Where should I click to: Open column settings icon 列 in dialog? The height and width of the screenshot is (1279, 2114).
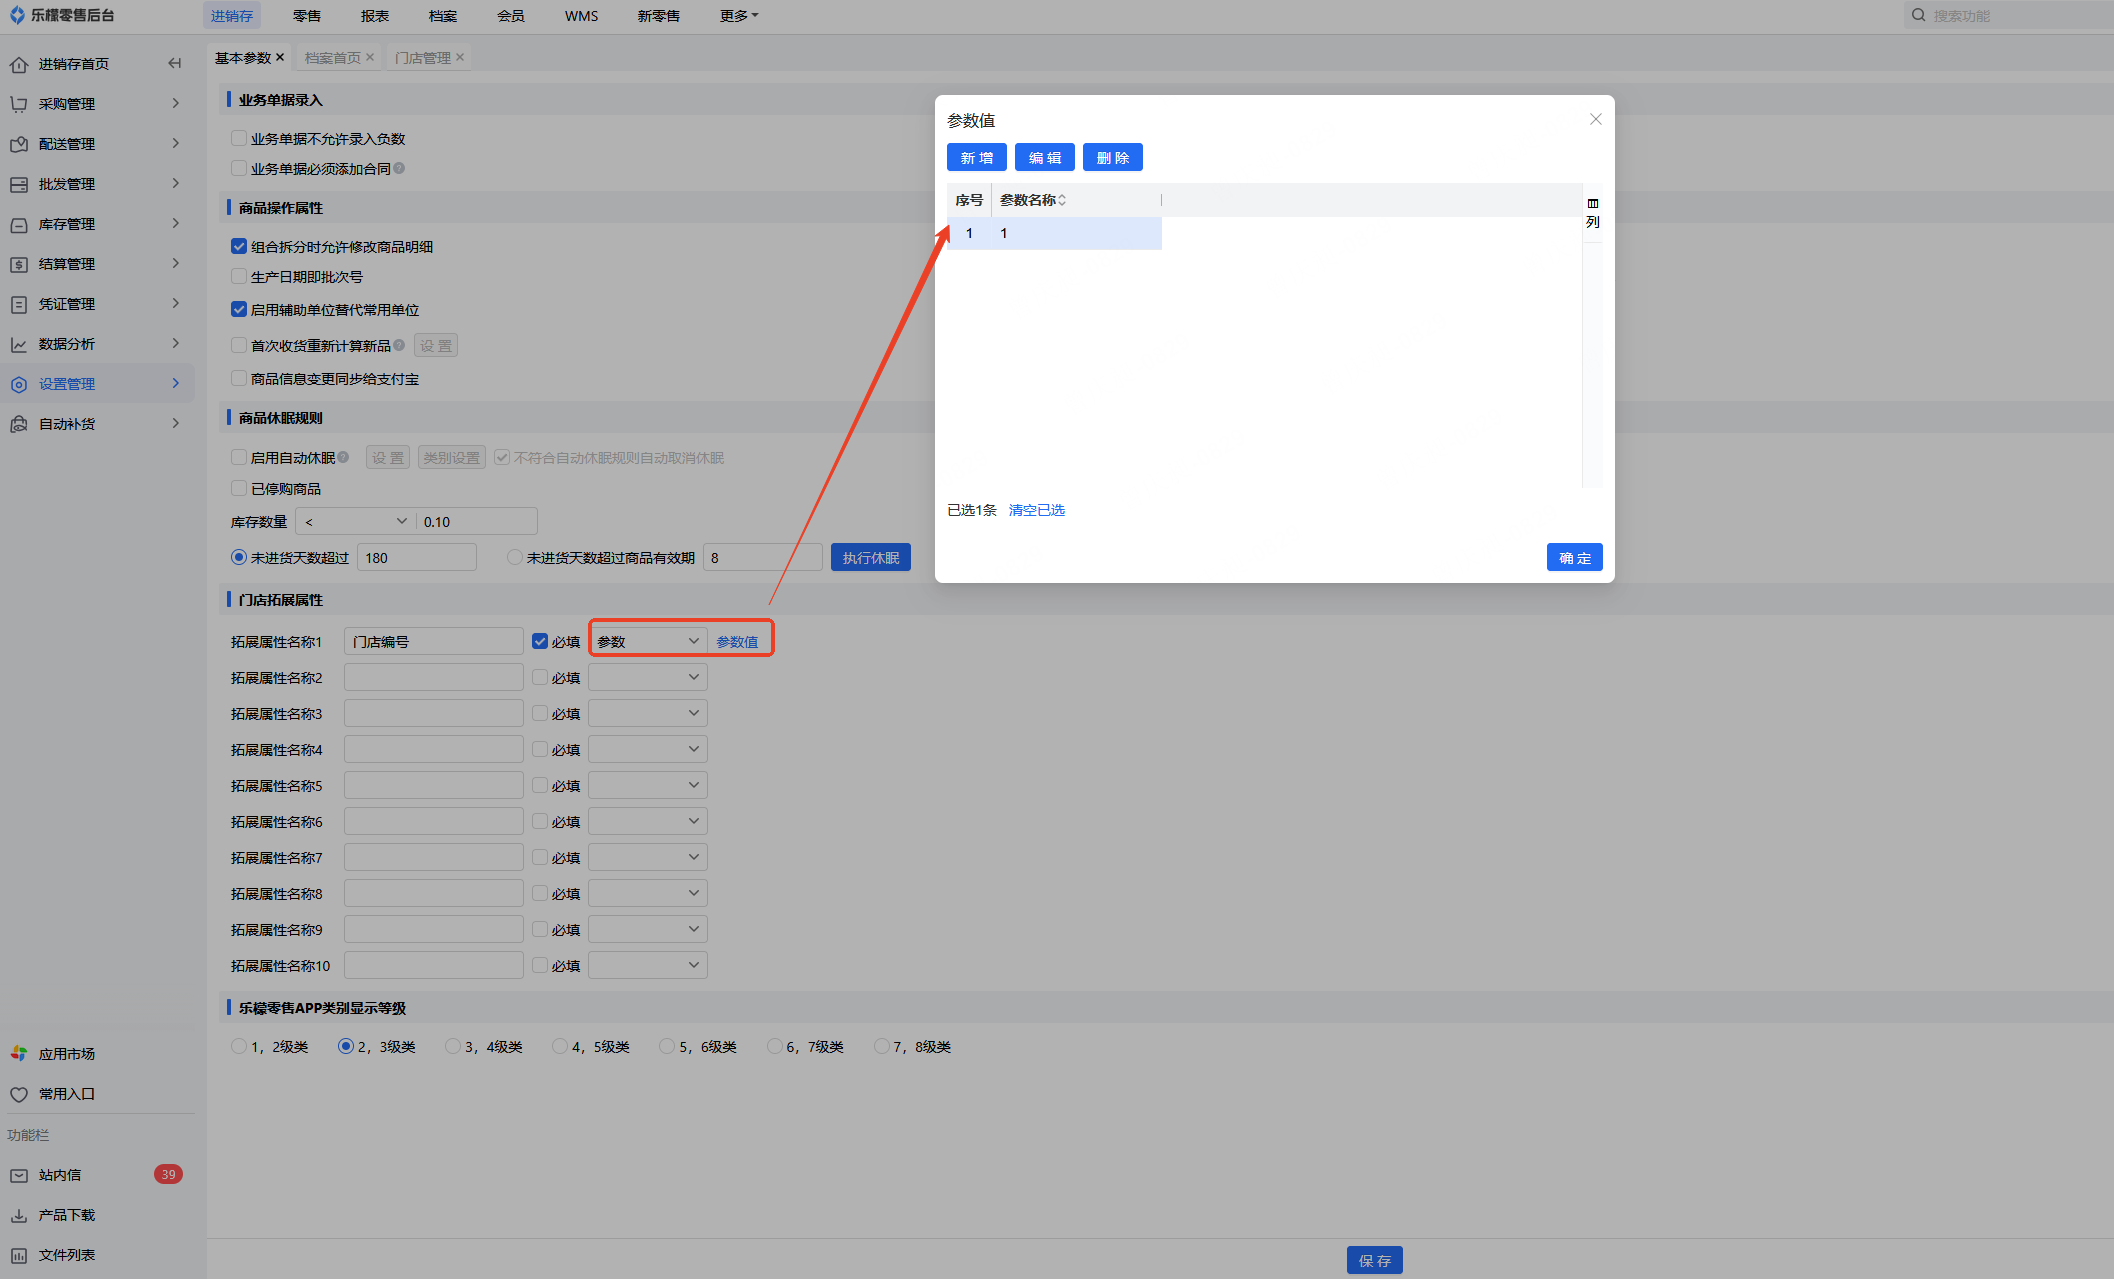point(1593,212)
